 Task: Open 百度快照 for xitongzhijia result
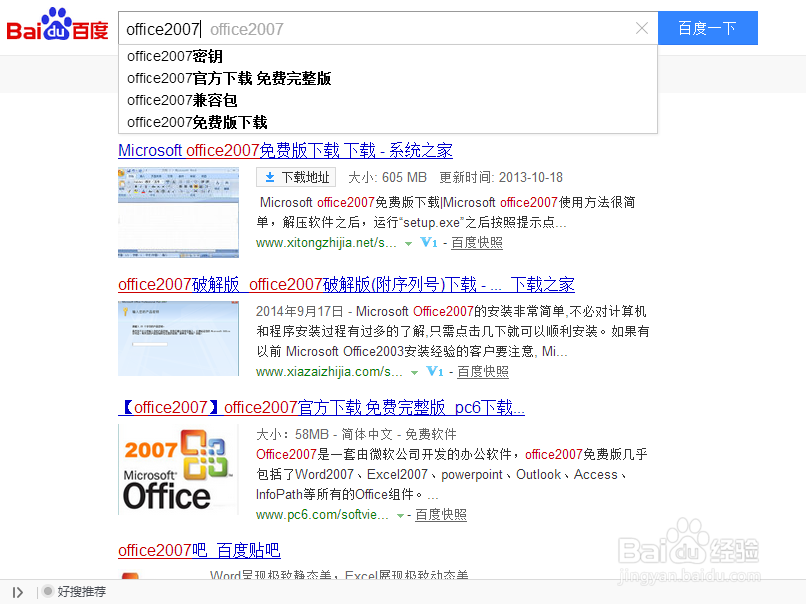(477, 243)
